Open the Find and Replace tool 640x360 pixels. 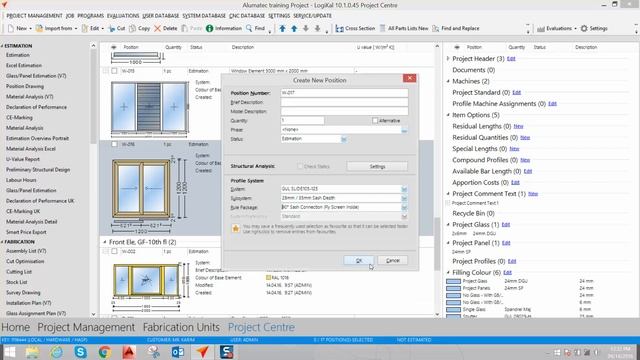[x=456, y=28]
